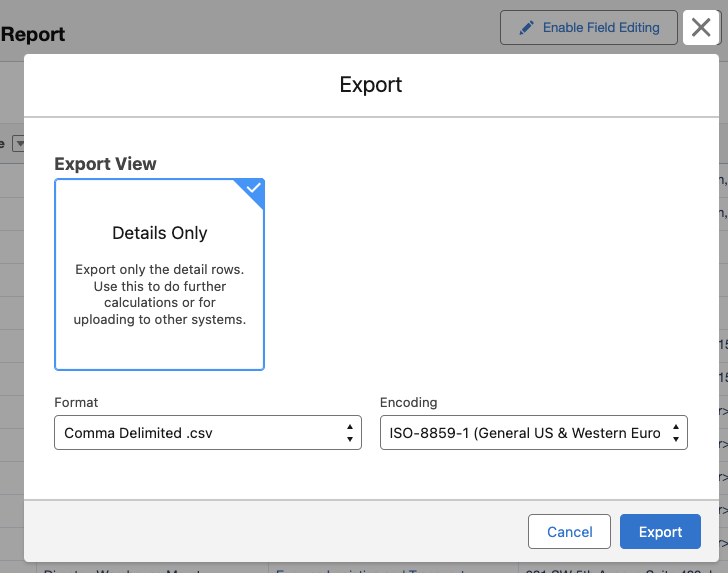Cancel the export

click(569, 531)
